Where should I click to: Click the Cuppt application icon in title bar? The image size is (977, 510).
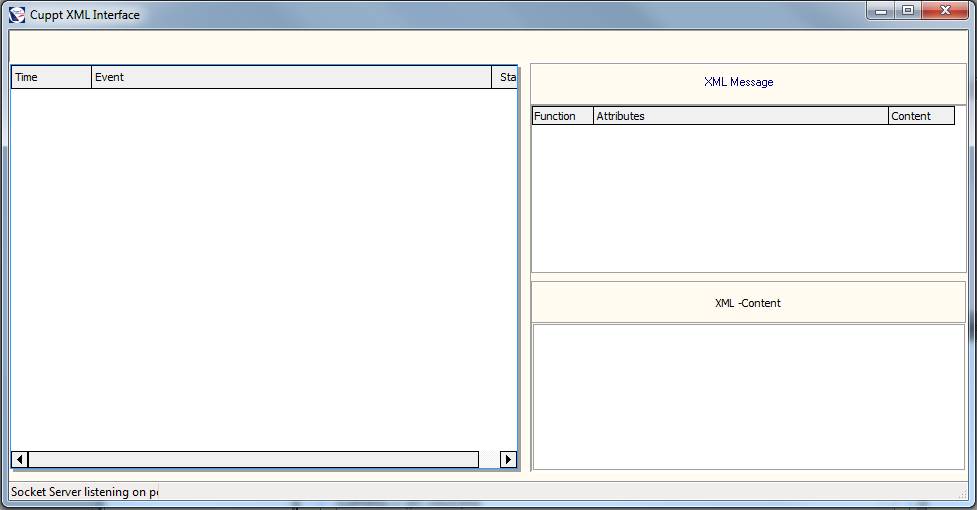(17, 15)
